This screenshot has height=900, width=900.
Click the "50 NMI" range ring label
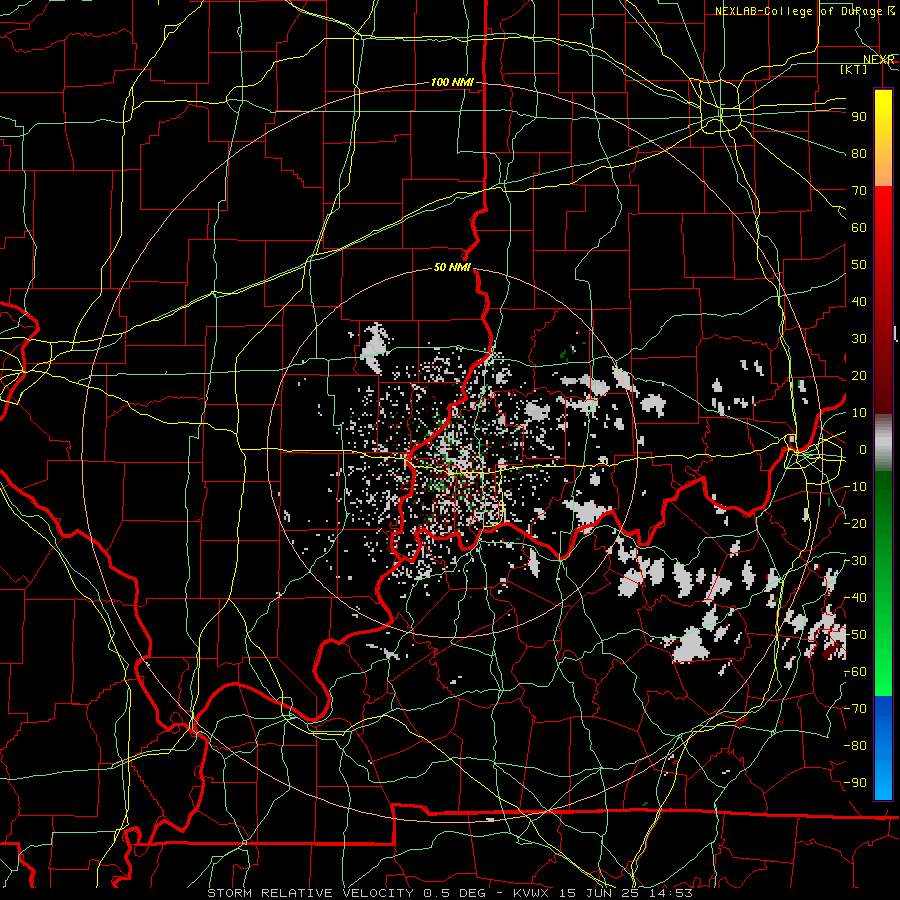(452, 267)
